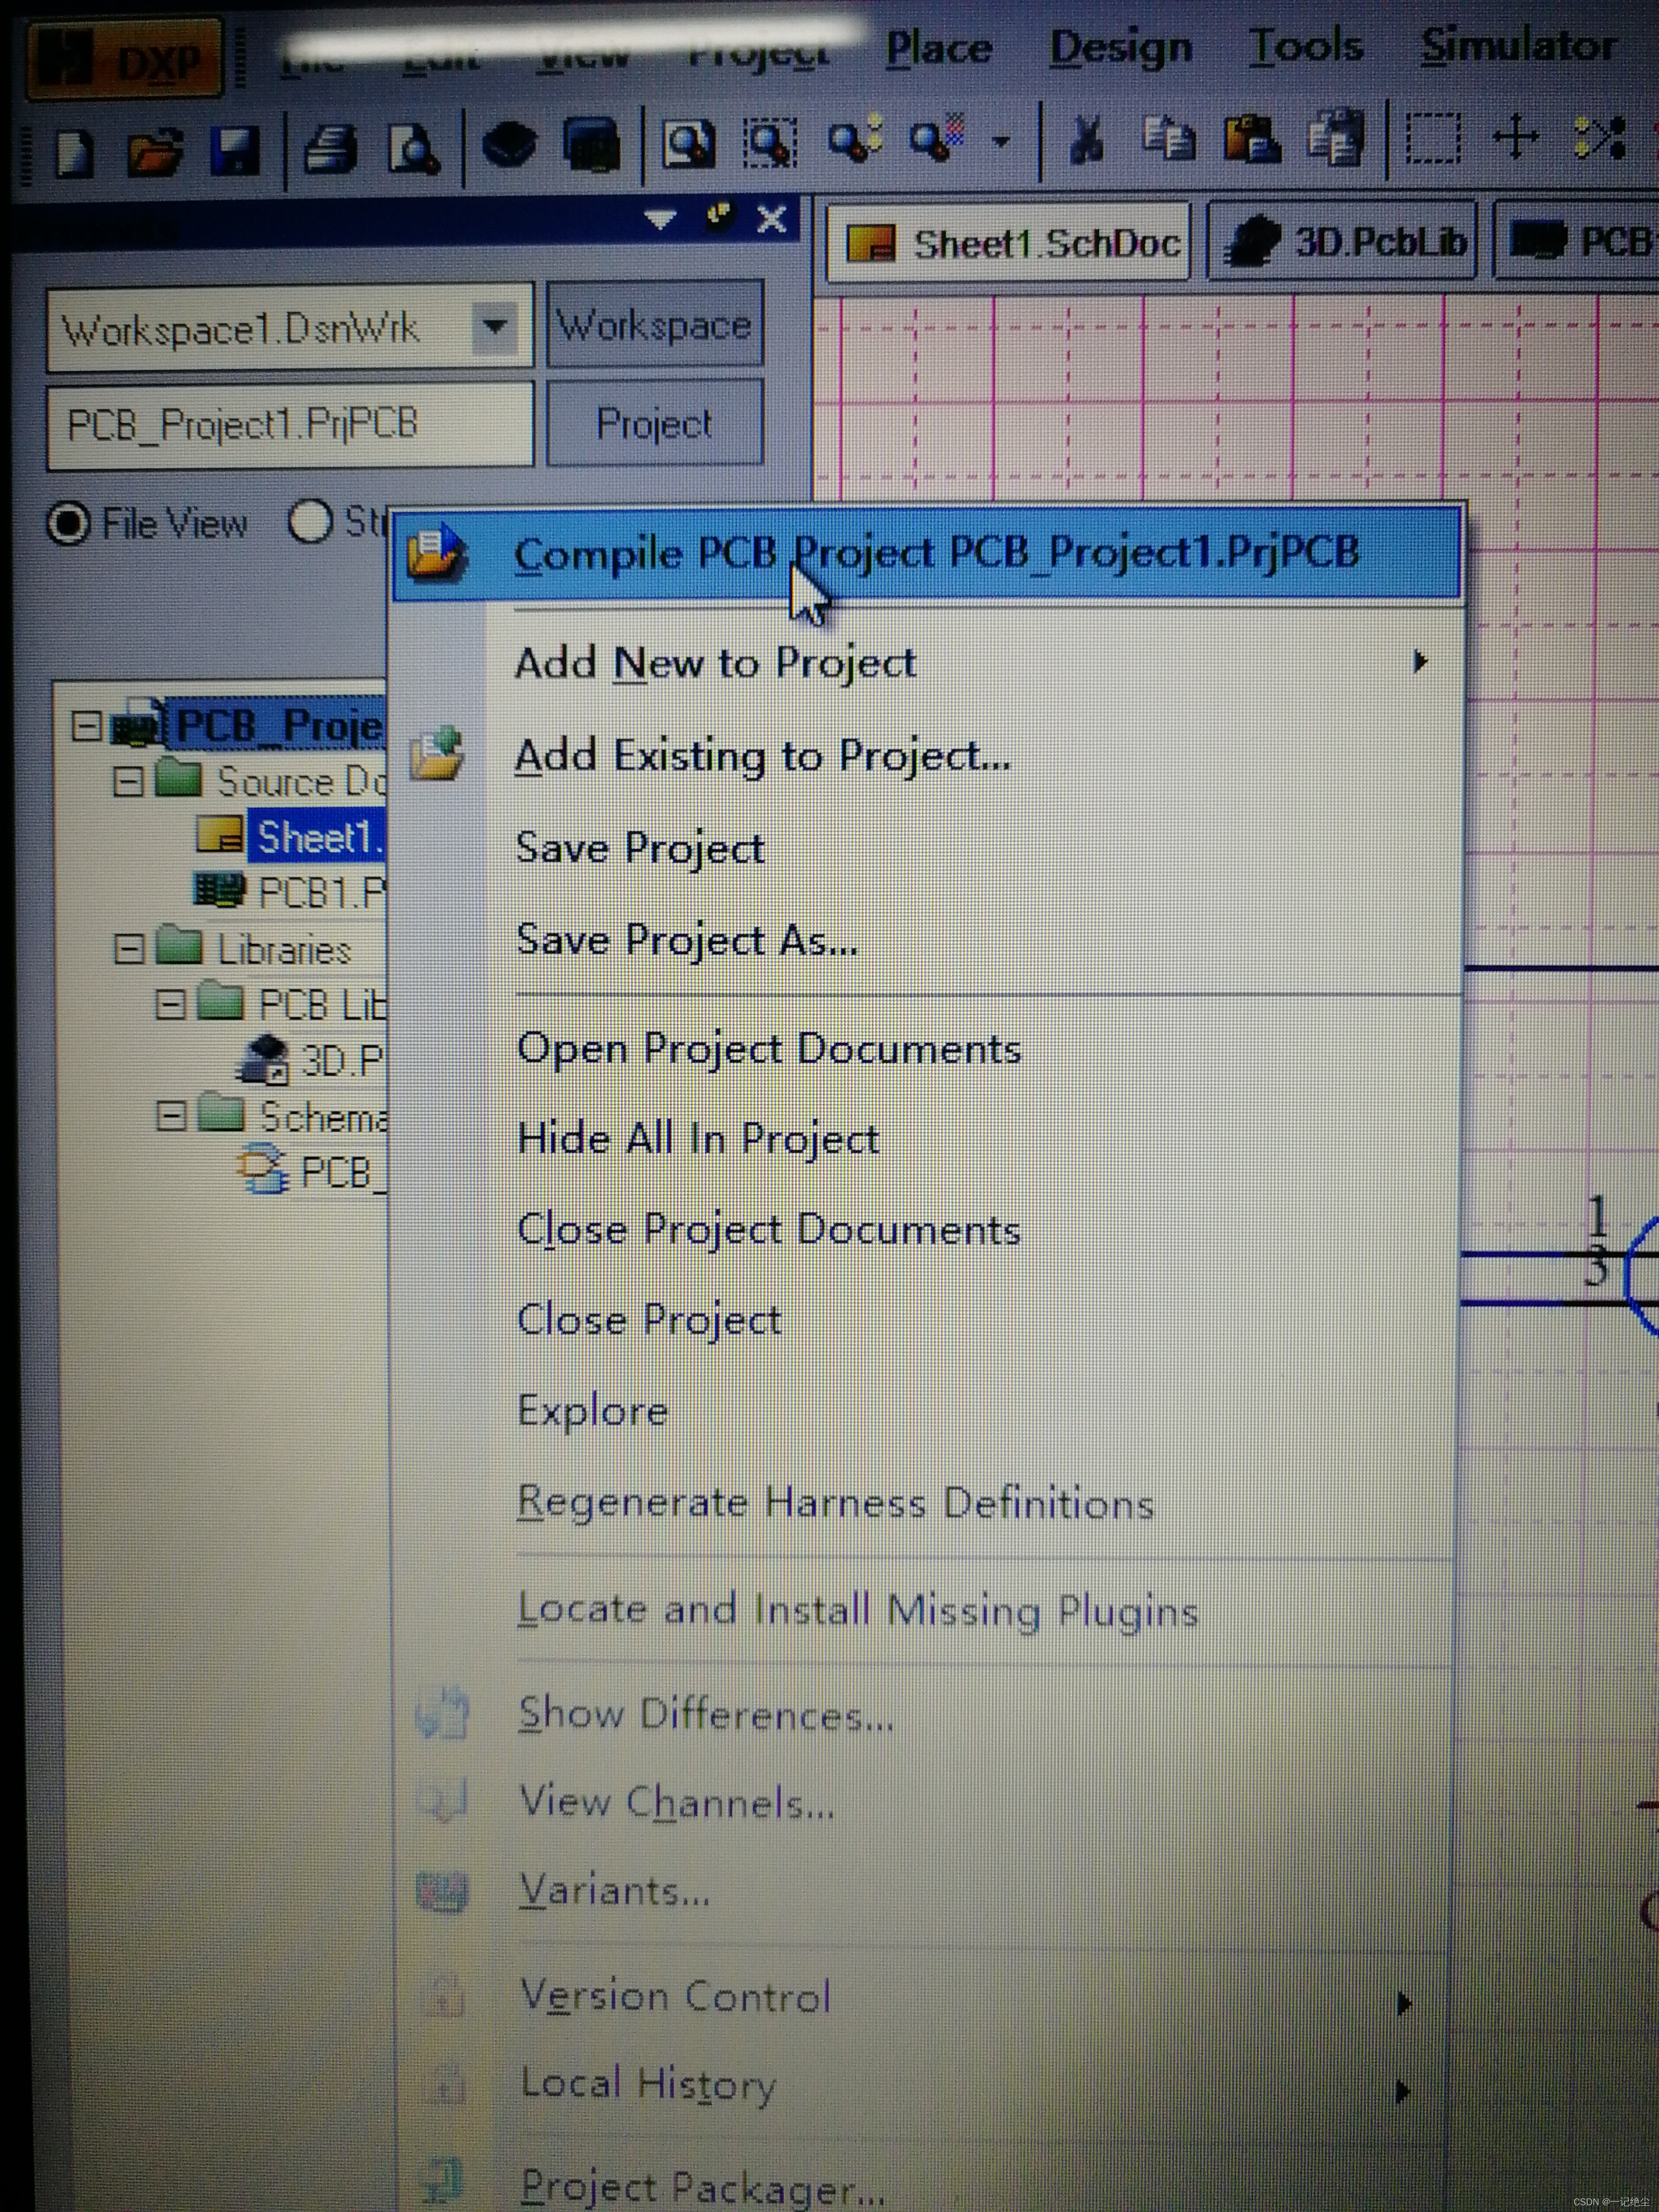Switch to the PCB document tab
This screenshot has height=2212, width=1659.
[1578, 241]
